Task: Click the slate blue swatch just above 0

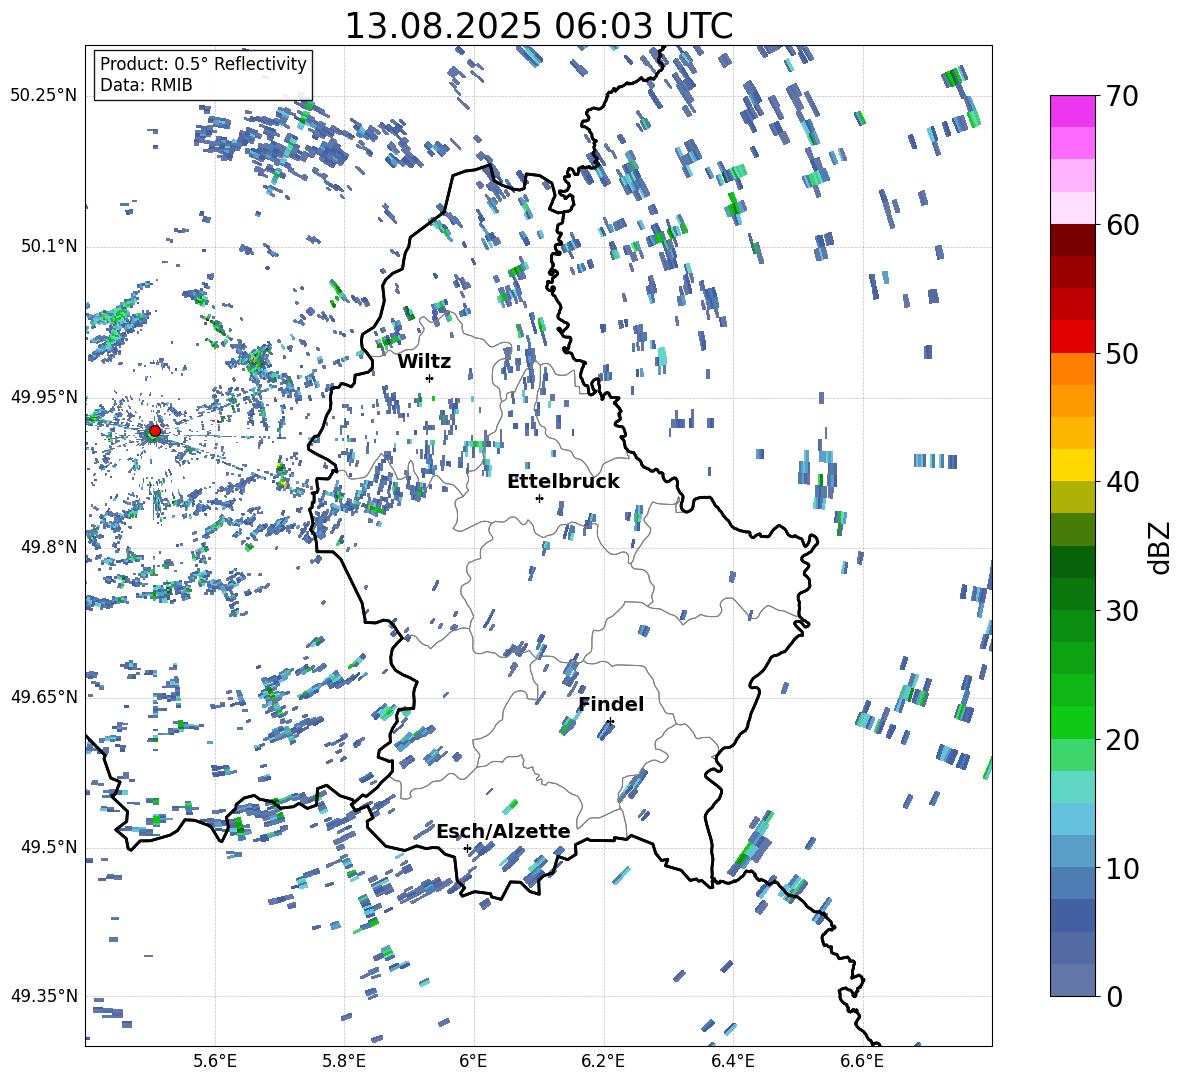Action: click(x=1072, y=980)
